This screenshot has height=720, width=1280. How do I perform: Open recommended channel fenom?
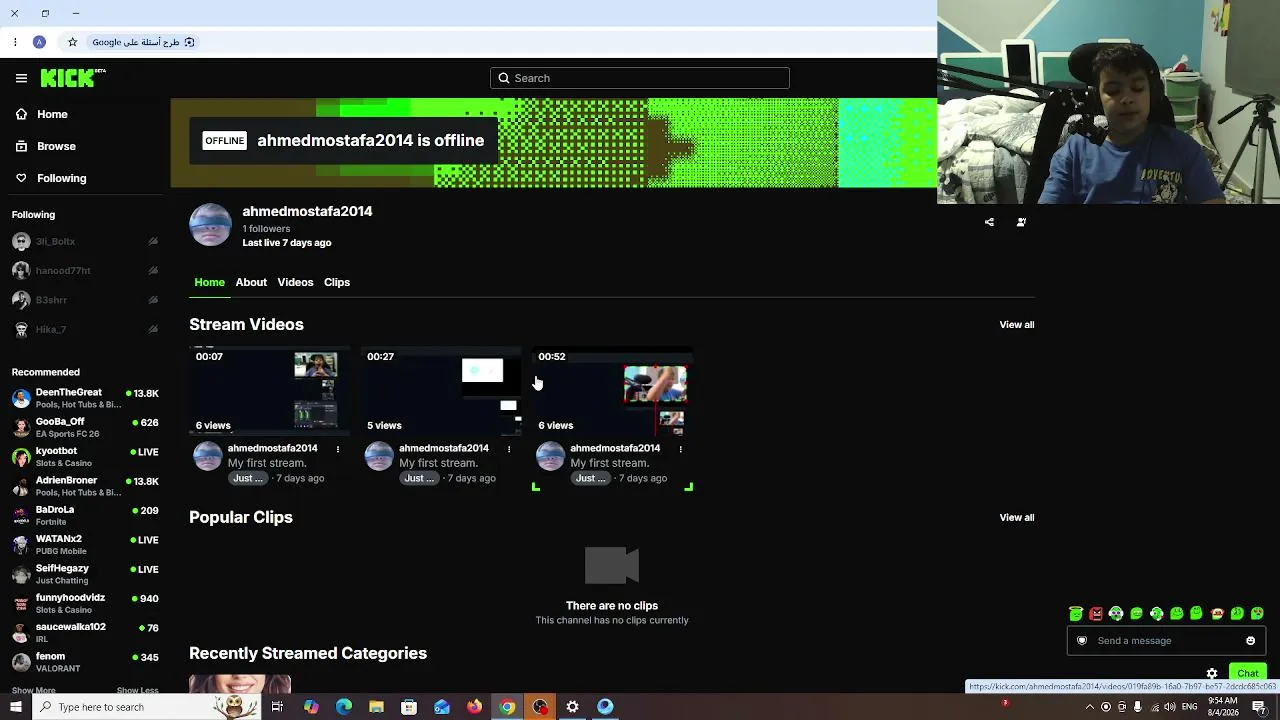click(85, 662)
